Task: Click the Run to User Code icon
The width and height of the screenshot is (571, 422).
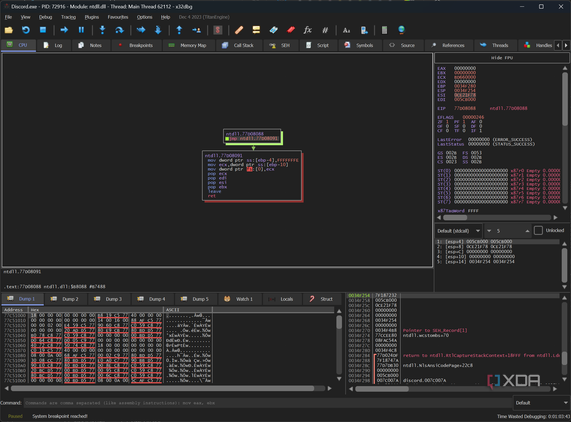Action: [x=196, y=30]
